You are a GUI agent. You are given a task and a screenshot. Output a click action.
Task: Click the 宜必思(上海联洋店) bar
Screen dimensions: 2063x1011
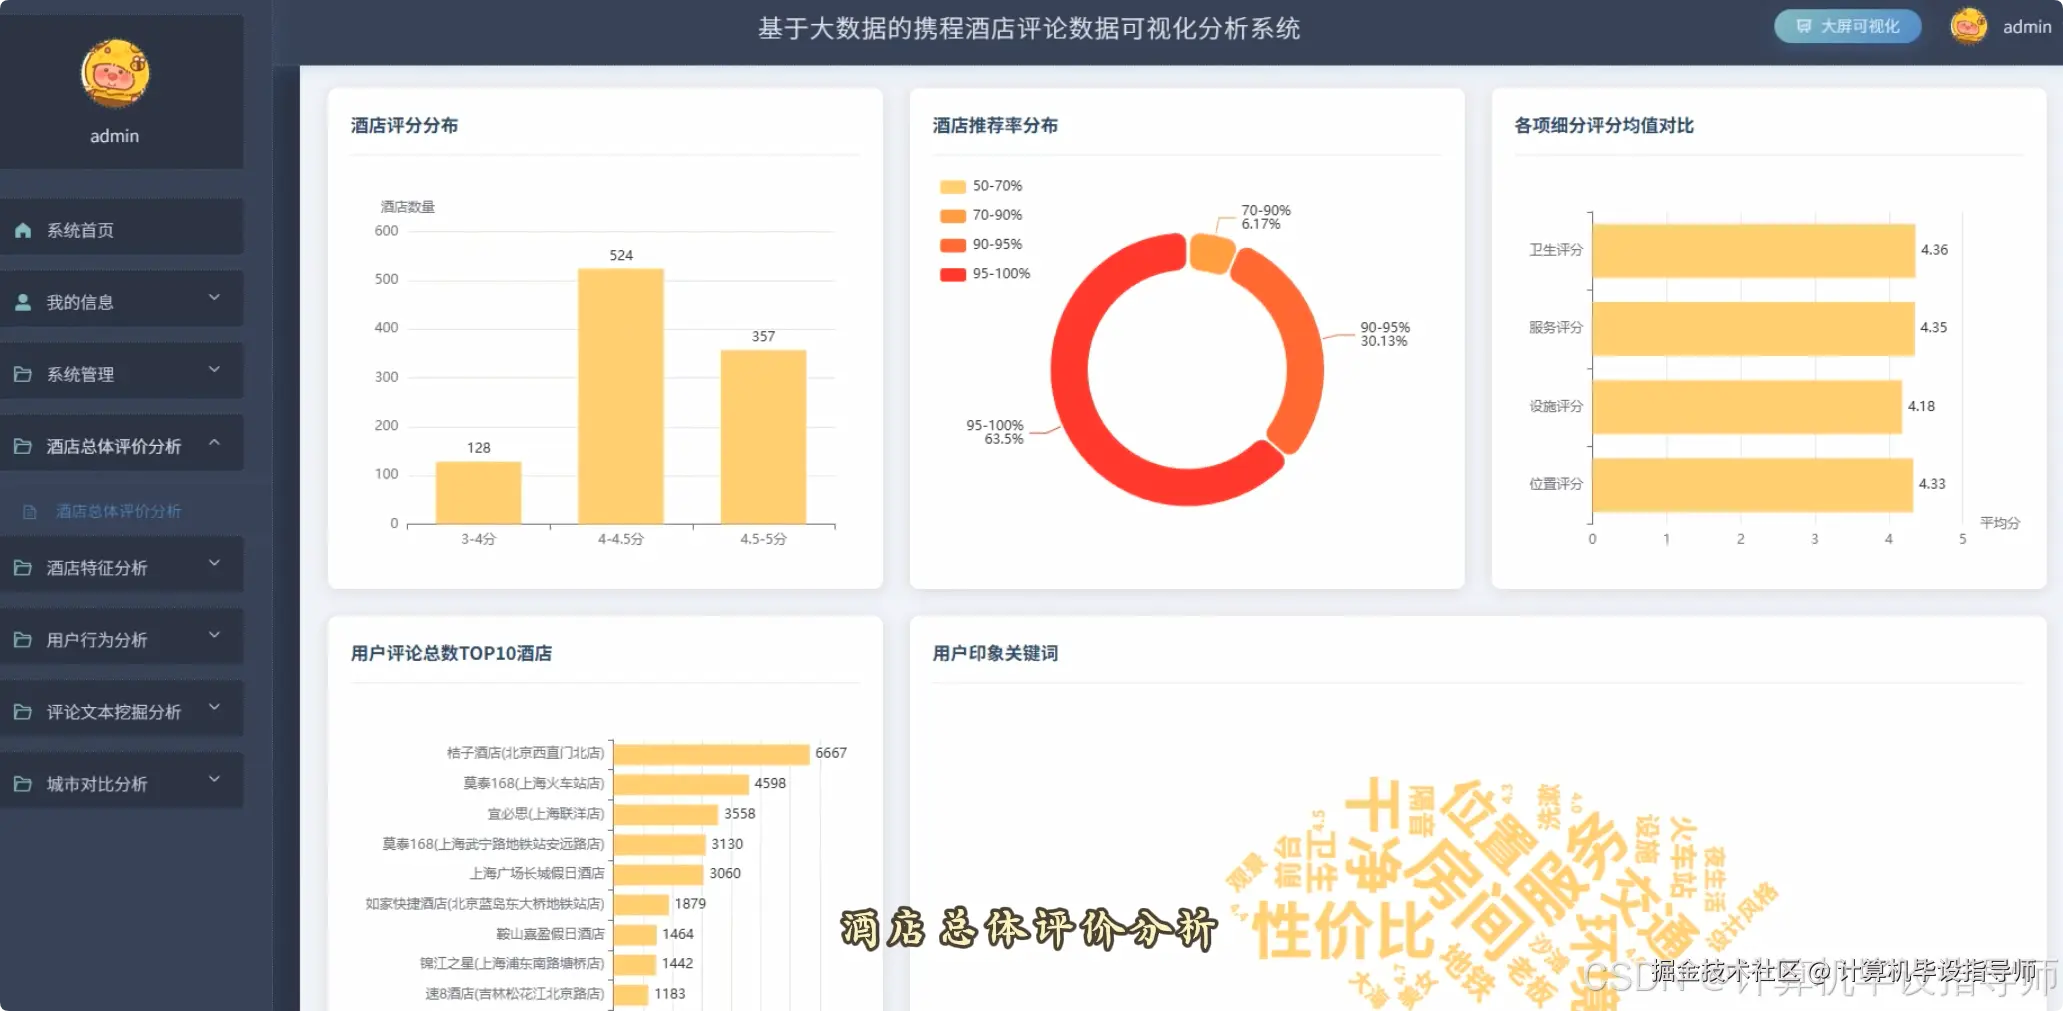pos(666,814)
